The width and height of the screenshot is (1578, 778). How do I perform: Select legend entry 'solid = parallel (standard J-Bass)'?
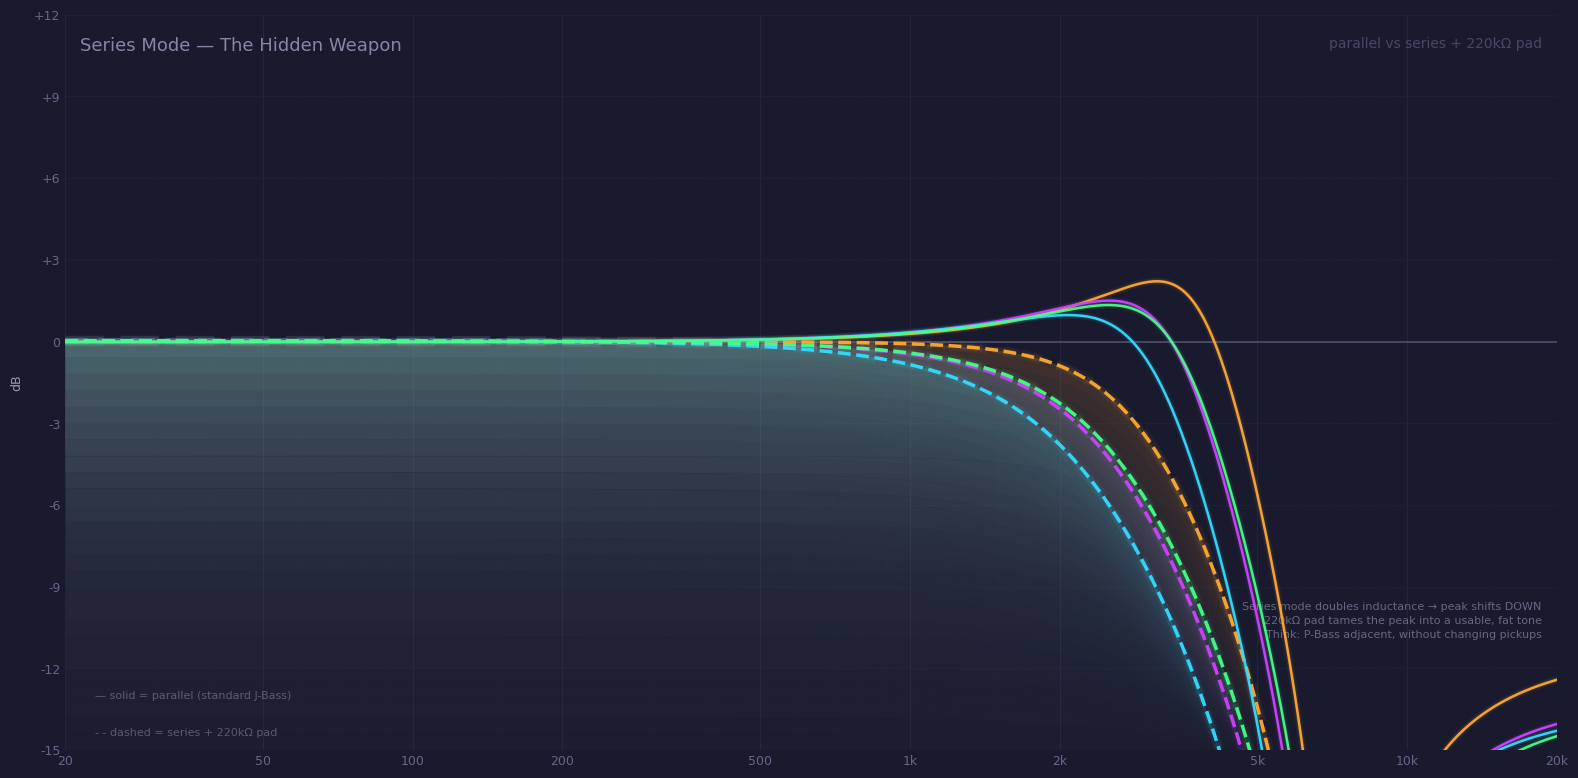click(193, 696)
